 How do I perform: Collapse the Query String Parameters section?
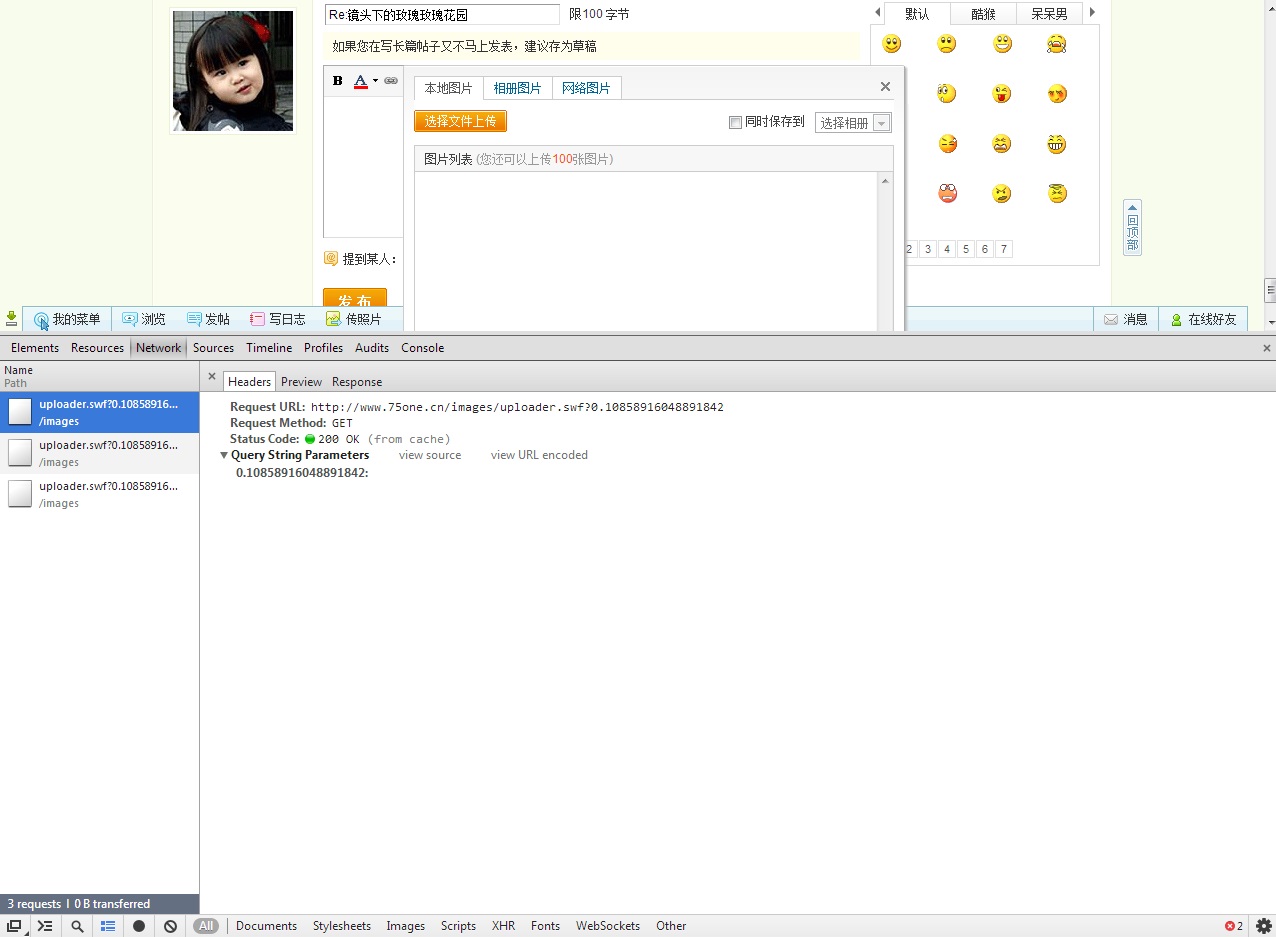point(225,455)
